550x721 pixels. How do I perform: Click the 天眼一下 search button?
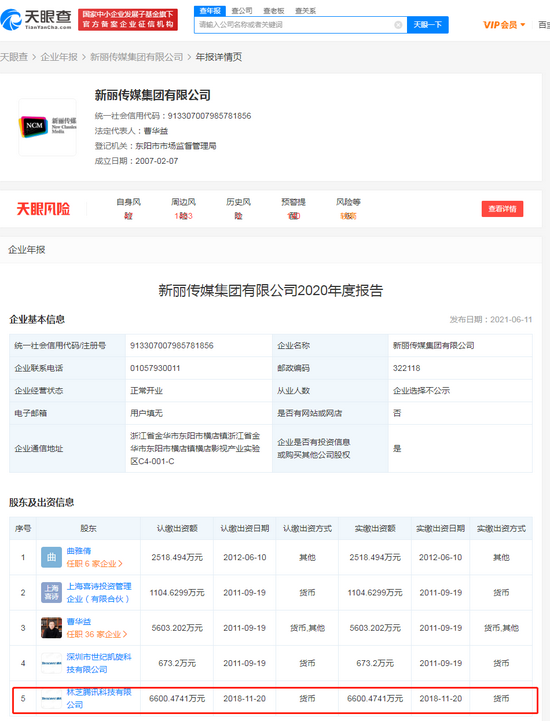pyautogui.click(x=428, y=25)
